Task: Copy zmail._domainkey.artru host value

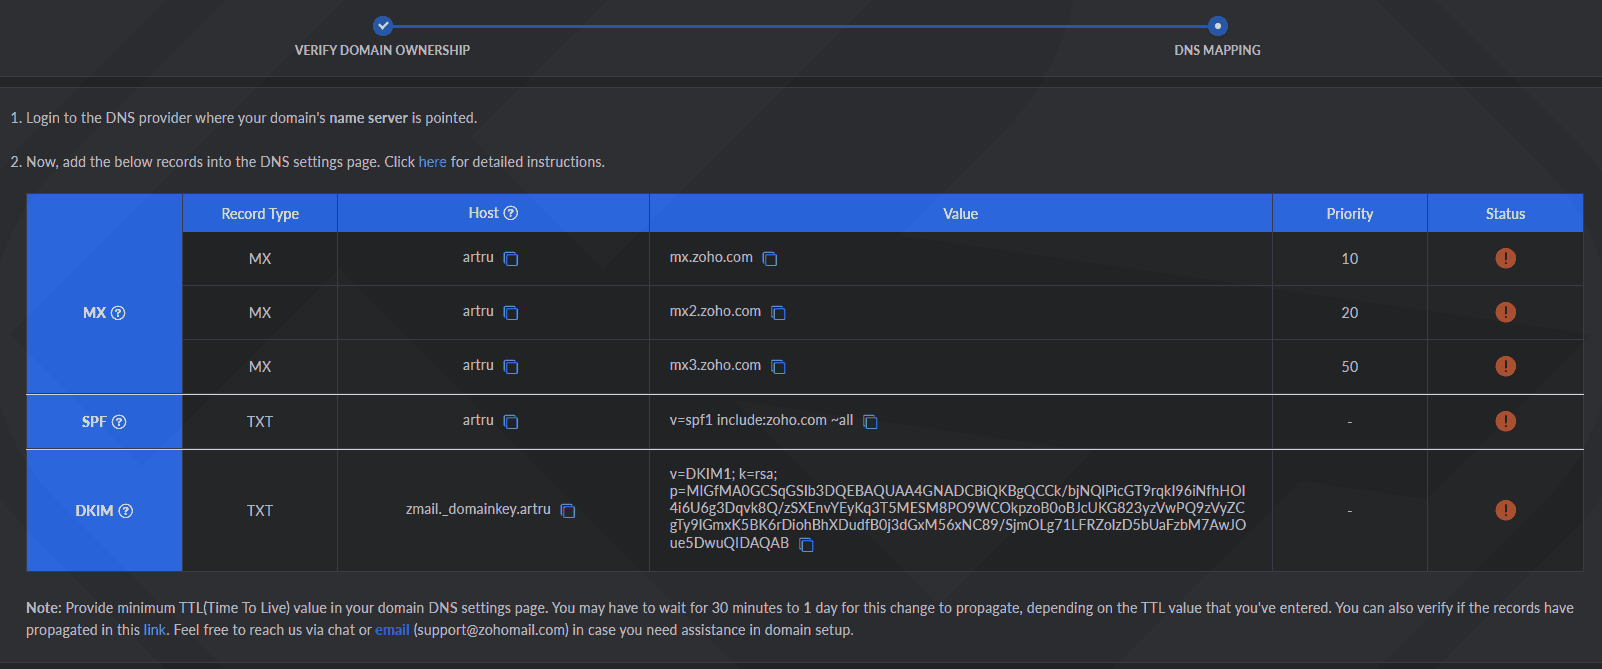Action: [x=568, y=511]
